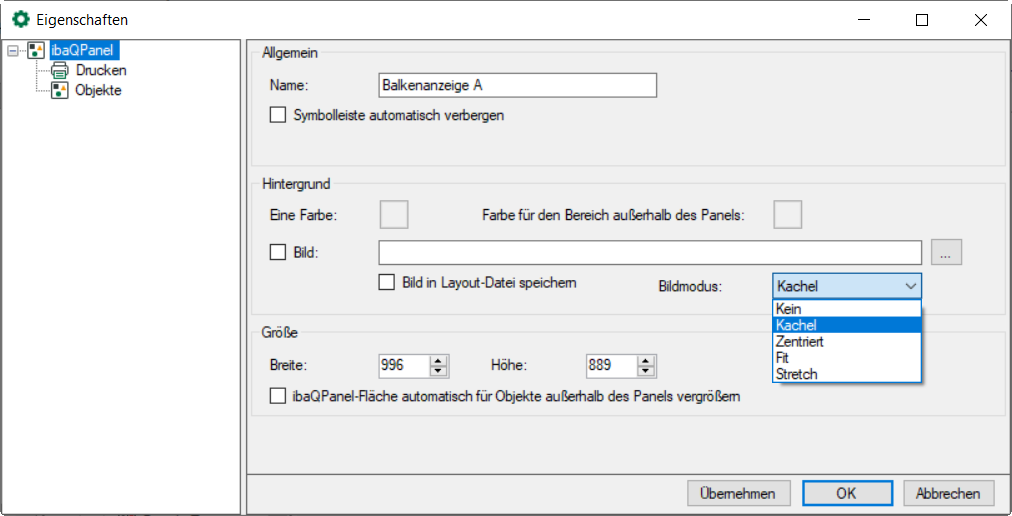Click the Übernehmen button
The width and height of the screenshot is (1012, 516).
(738, 493)
